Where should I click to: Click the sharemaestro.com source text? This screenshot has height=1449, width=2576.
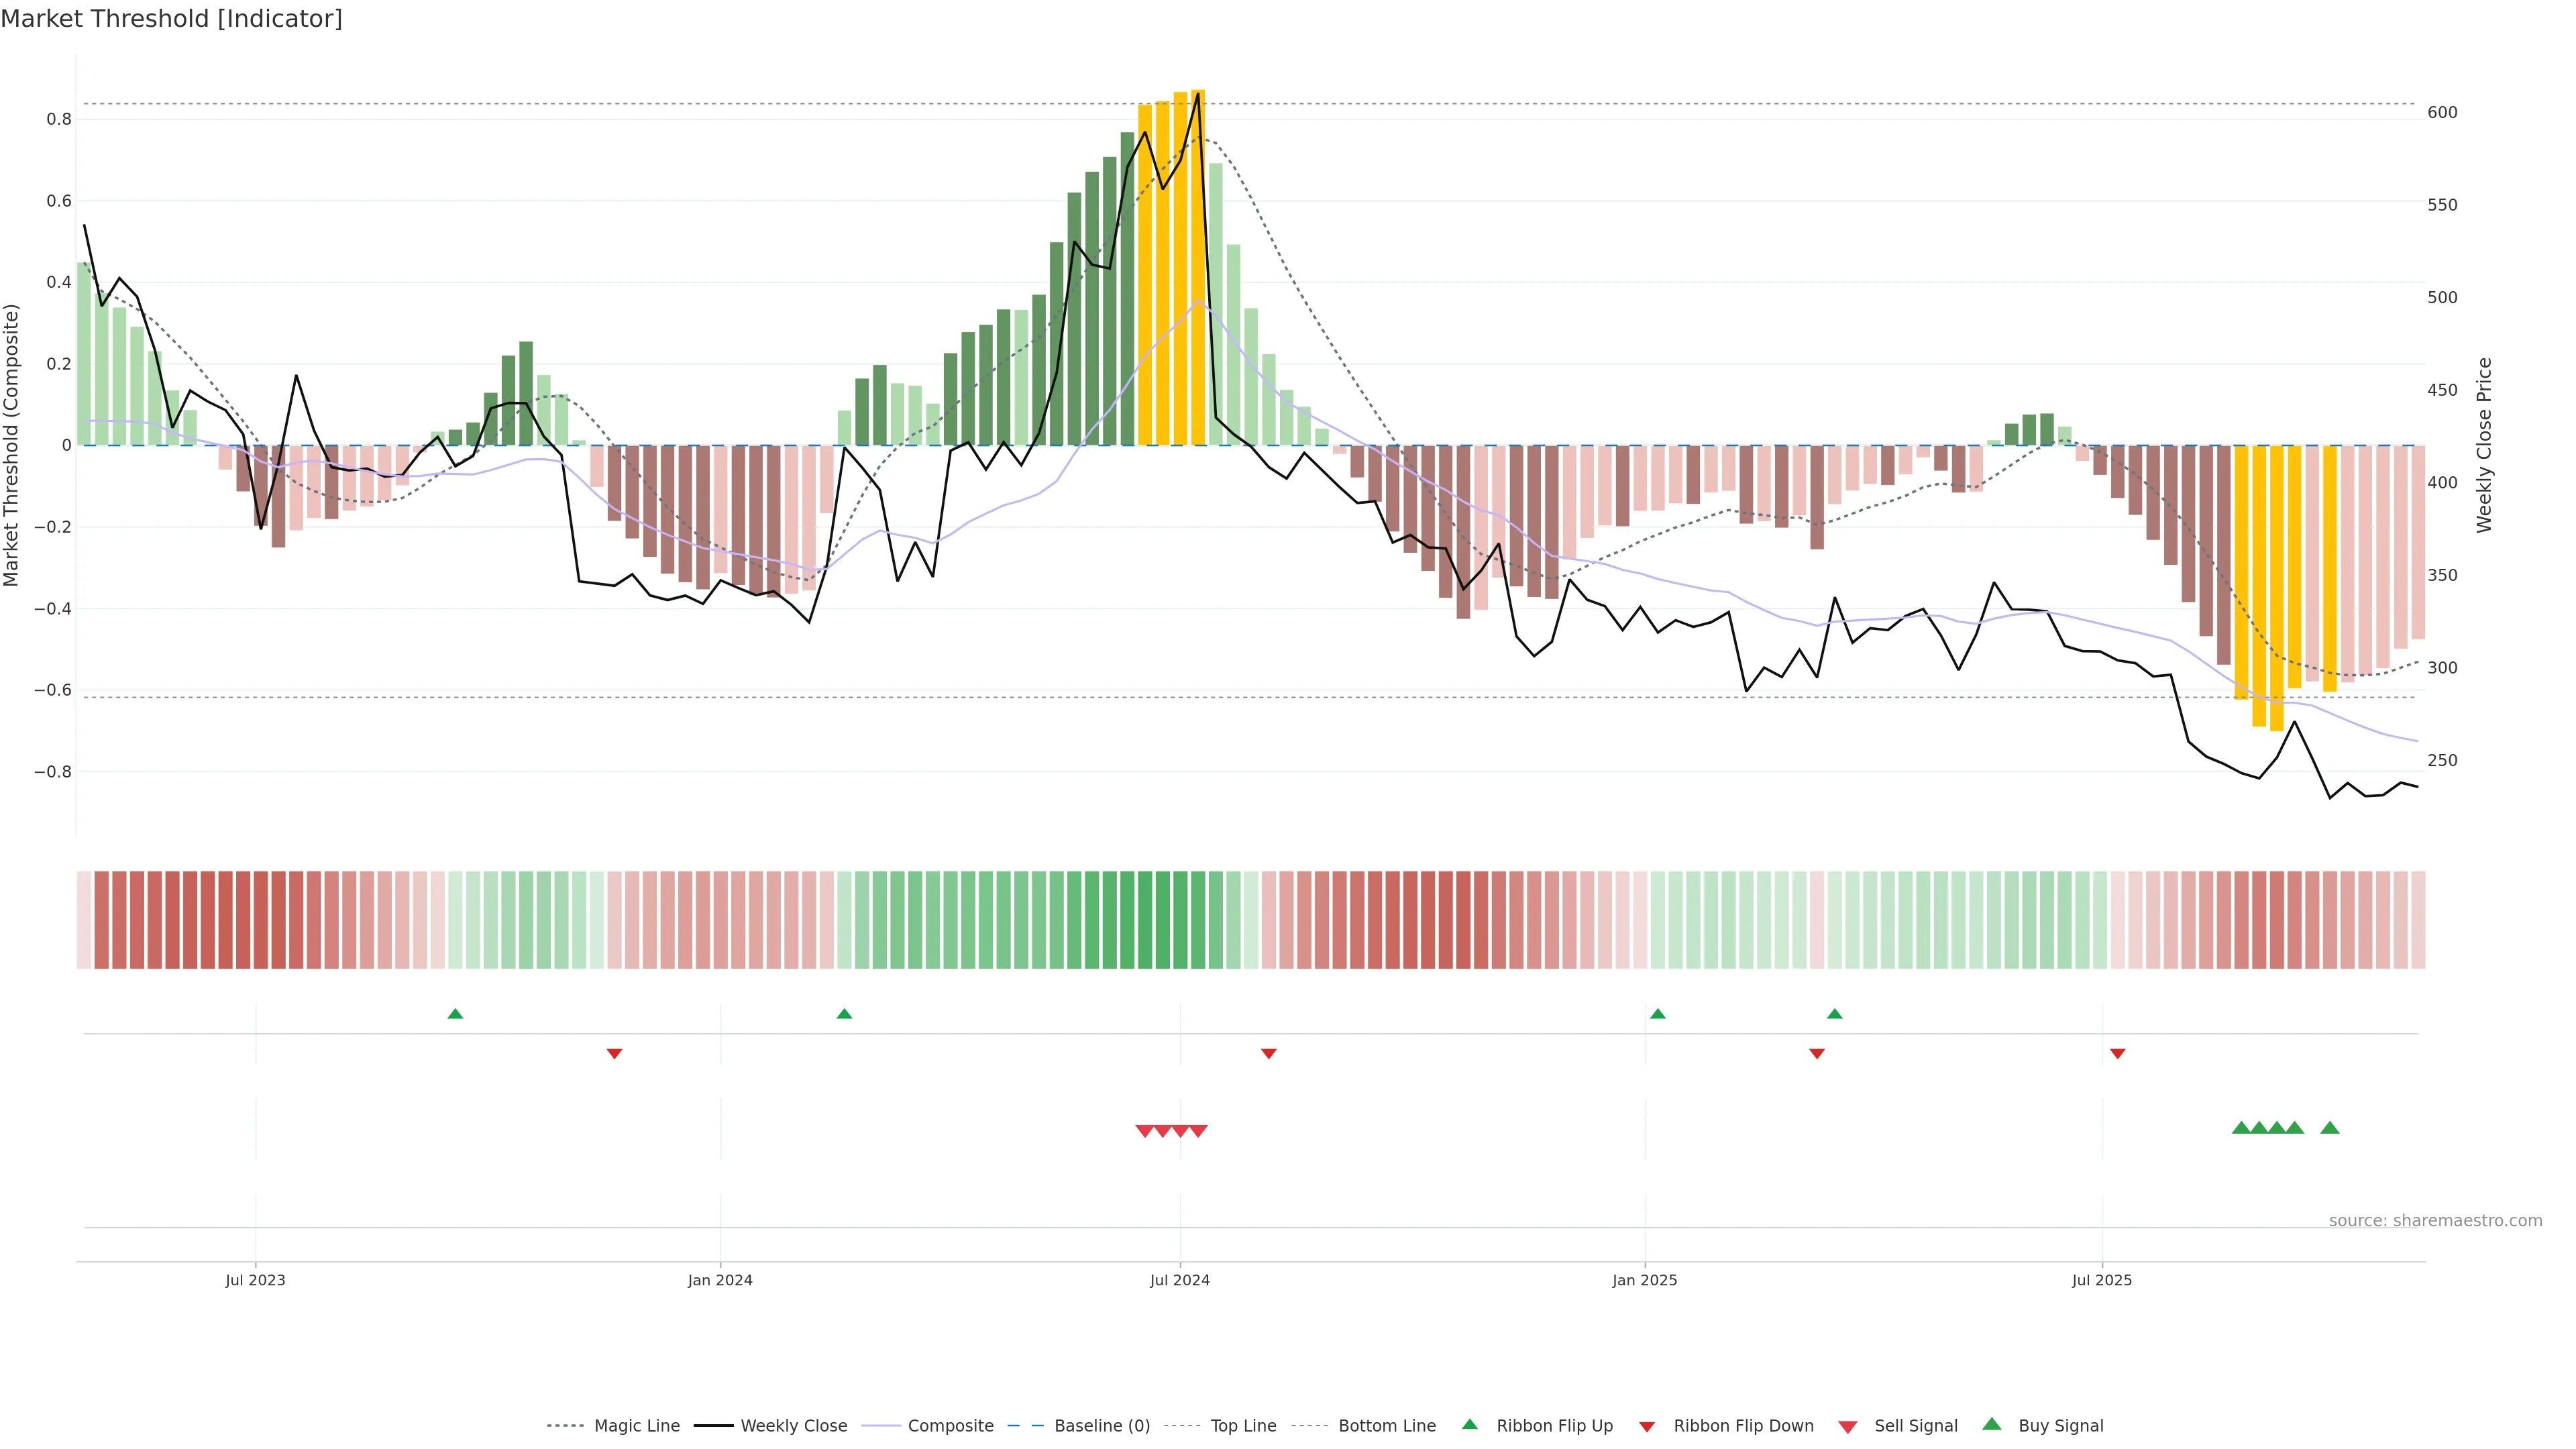pyautogui.click(x=2435, y=1221)
